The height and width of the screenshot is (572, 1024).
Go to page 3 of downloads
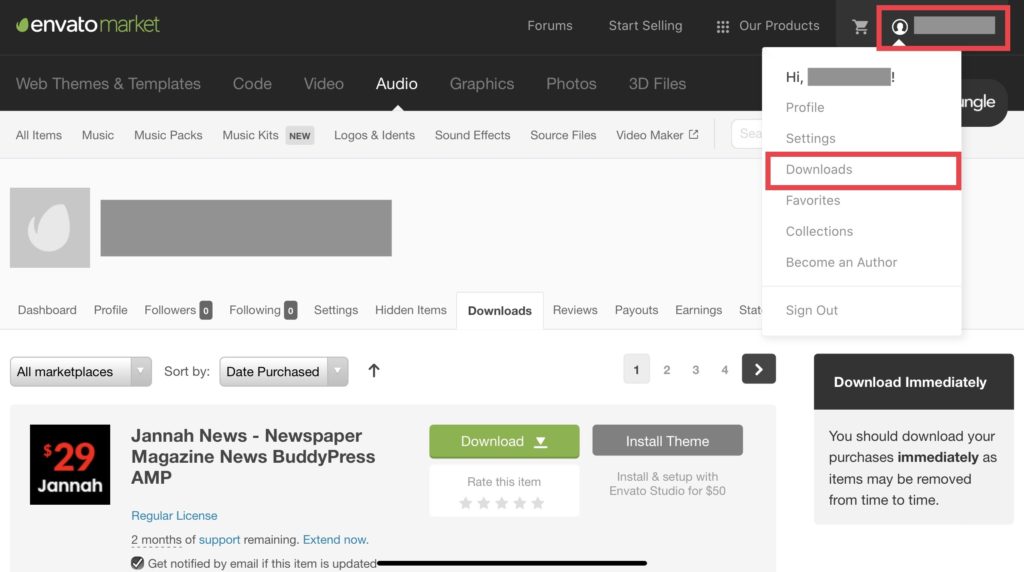point(696,370)
